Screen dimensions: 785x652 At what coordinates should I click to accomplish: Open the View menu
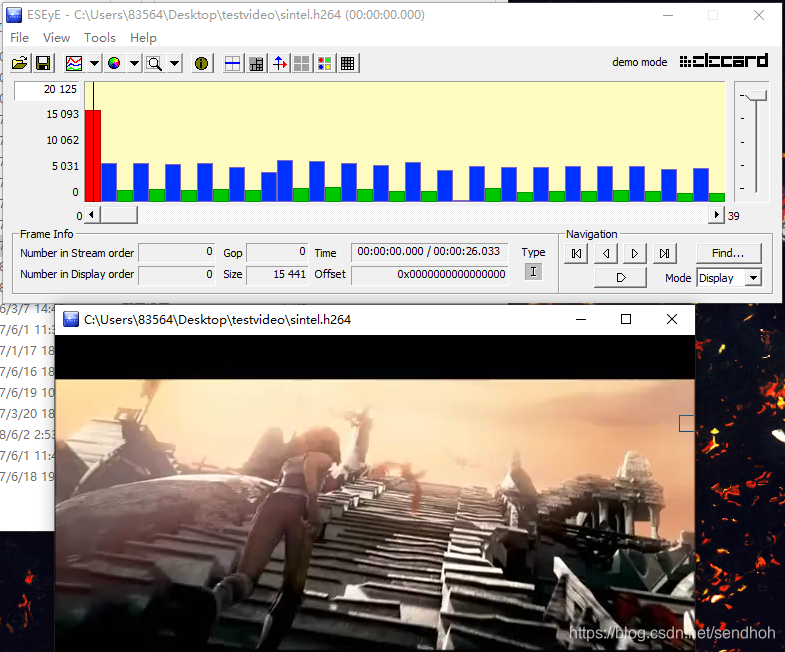click(56, 38)
